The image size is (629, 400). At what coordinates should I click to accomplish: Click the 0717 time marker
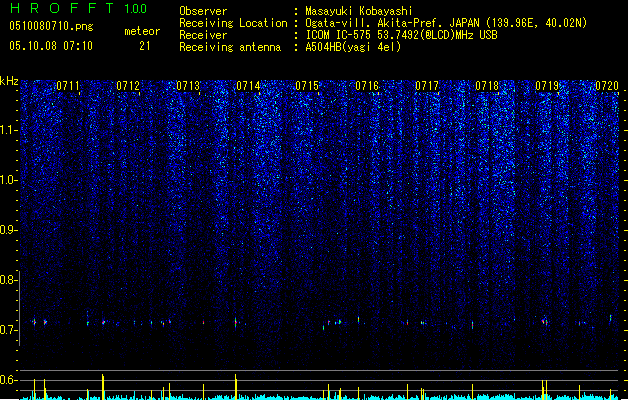click(427, 86)
